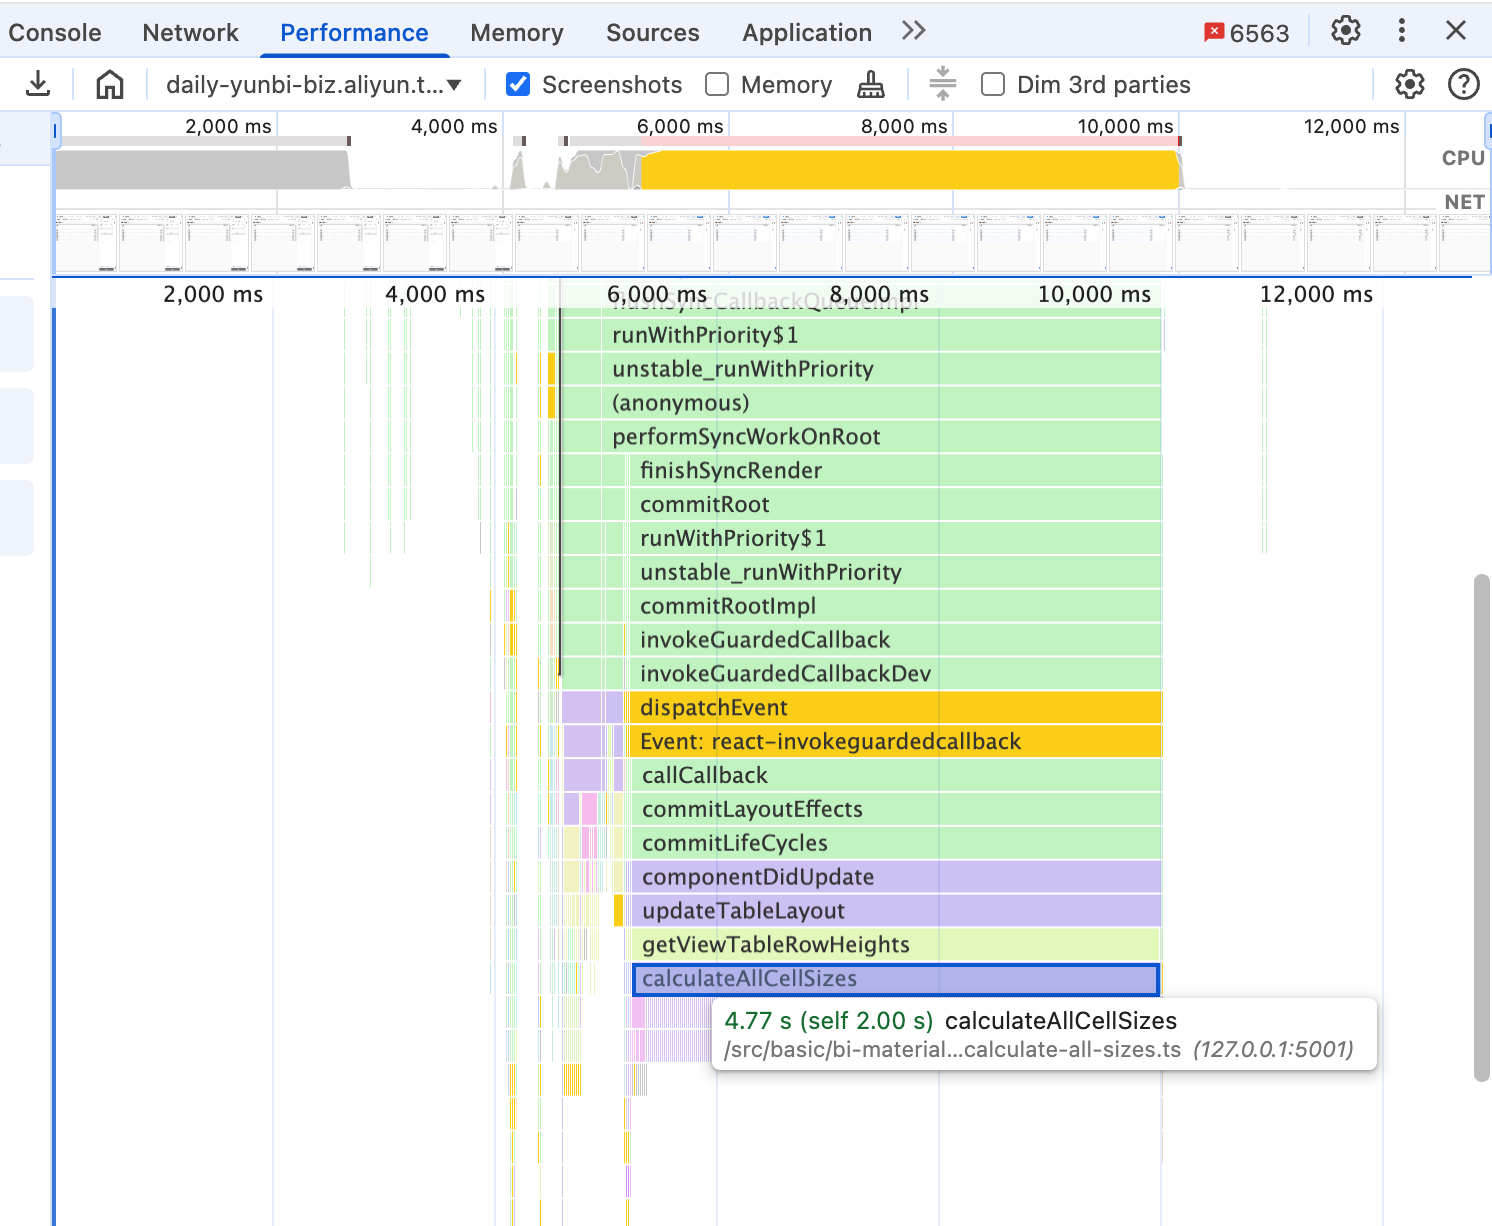Viewport: 1492px width, 1226px height.
Task: Enable the Memory checkbox
Action: (x=717, y=84)
